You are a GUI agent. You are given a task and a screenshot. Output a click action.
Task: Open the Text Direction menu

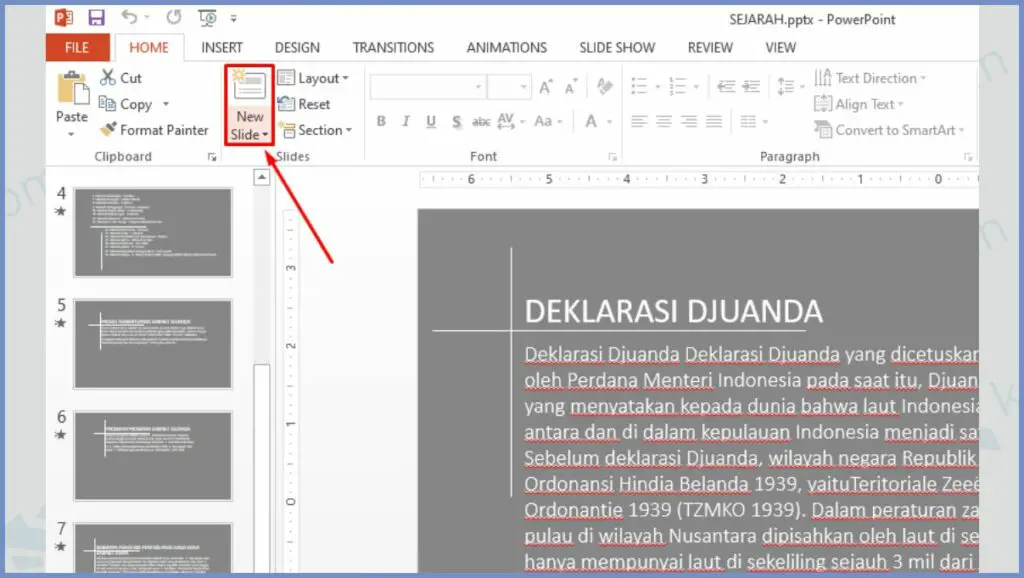coord(871,78)
